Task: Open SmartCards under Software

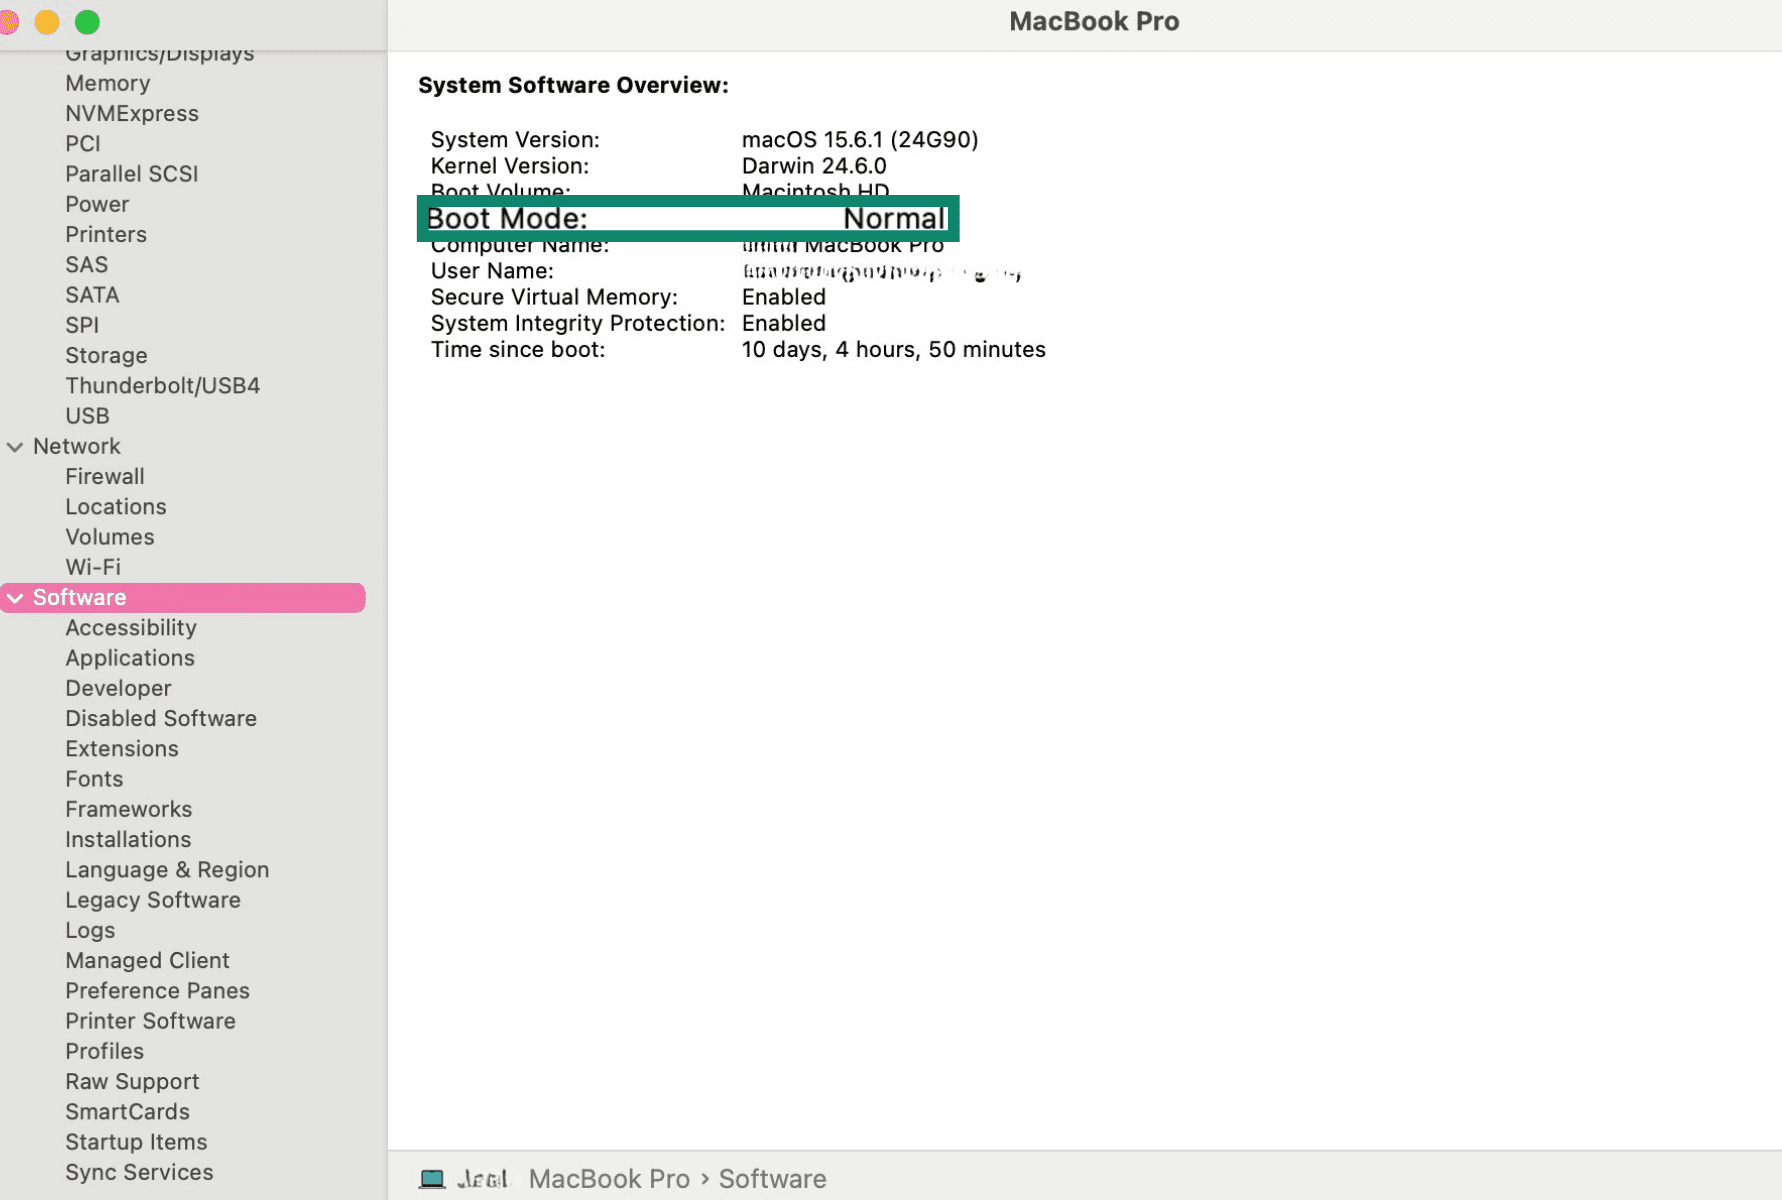Action: pos(128,1111)
